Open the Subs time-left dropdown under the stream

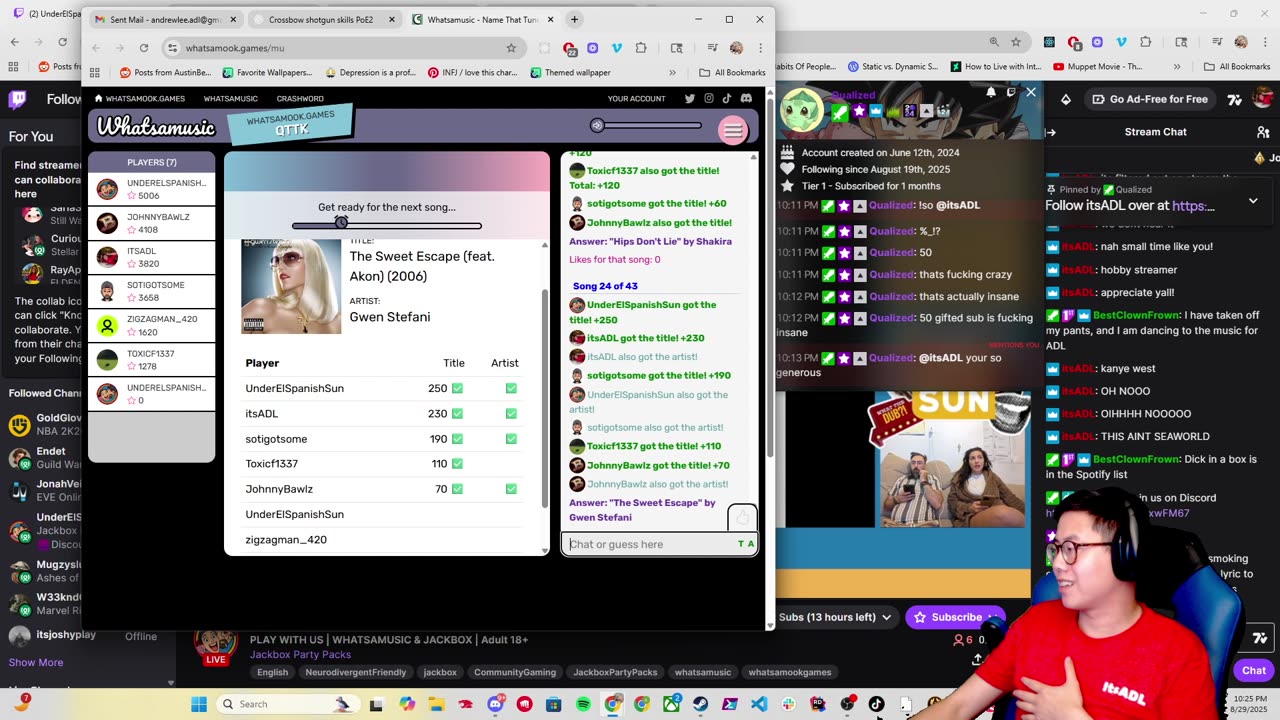point(836,617)
